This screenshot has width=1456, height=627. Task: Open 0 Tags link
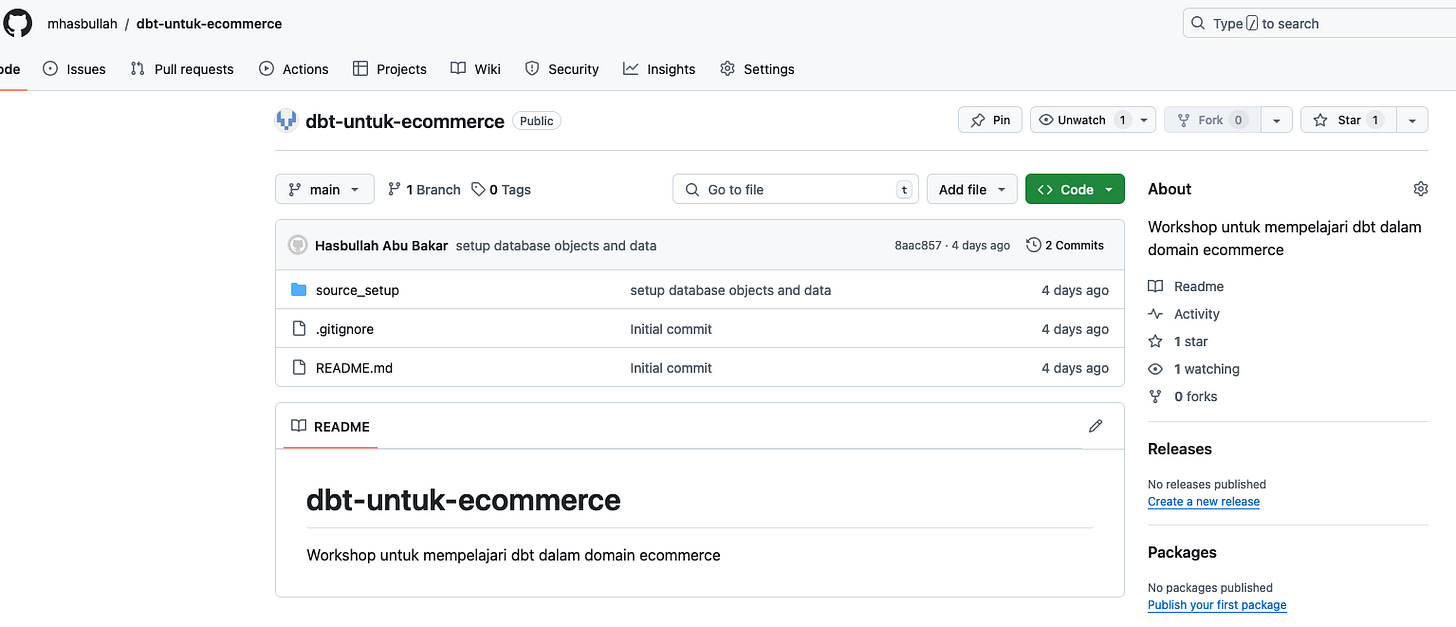tap(501, 189)
